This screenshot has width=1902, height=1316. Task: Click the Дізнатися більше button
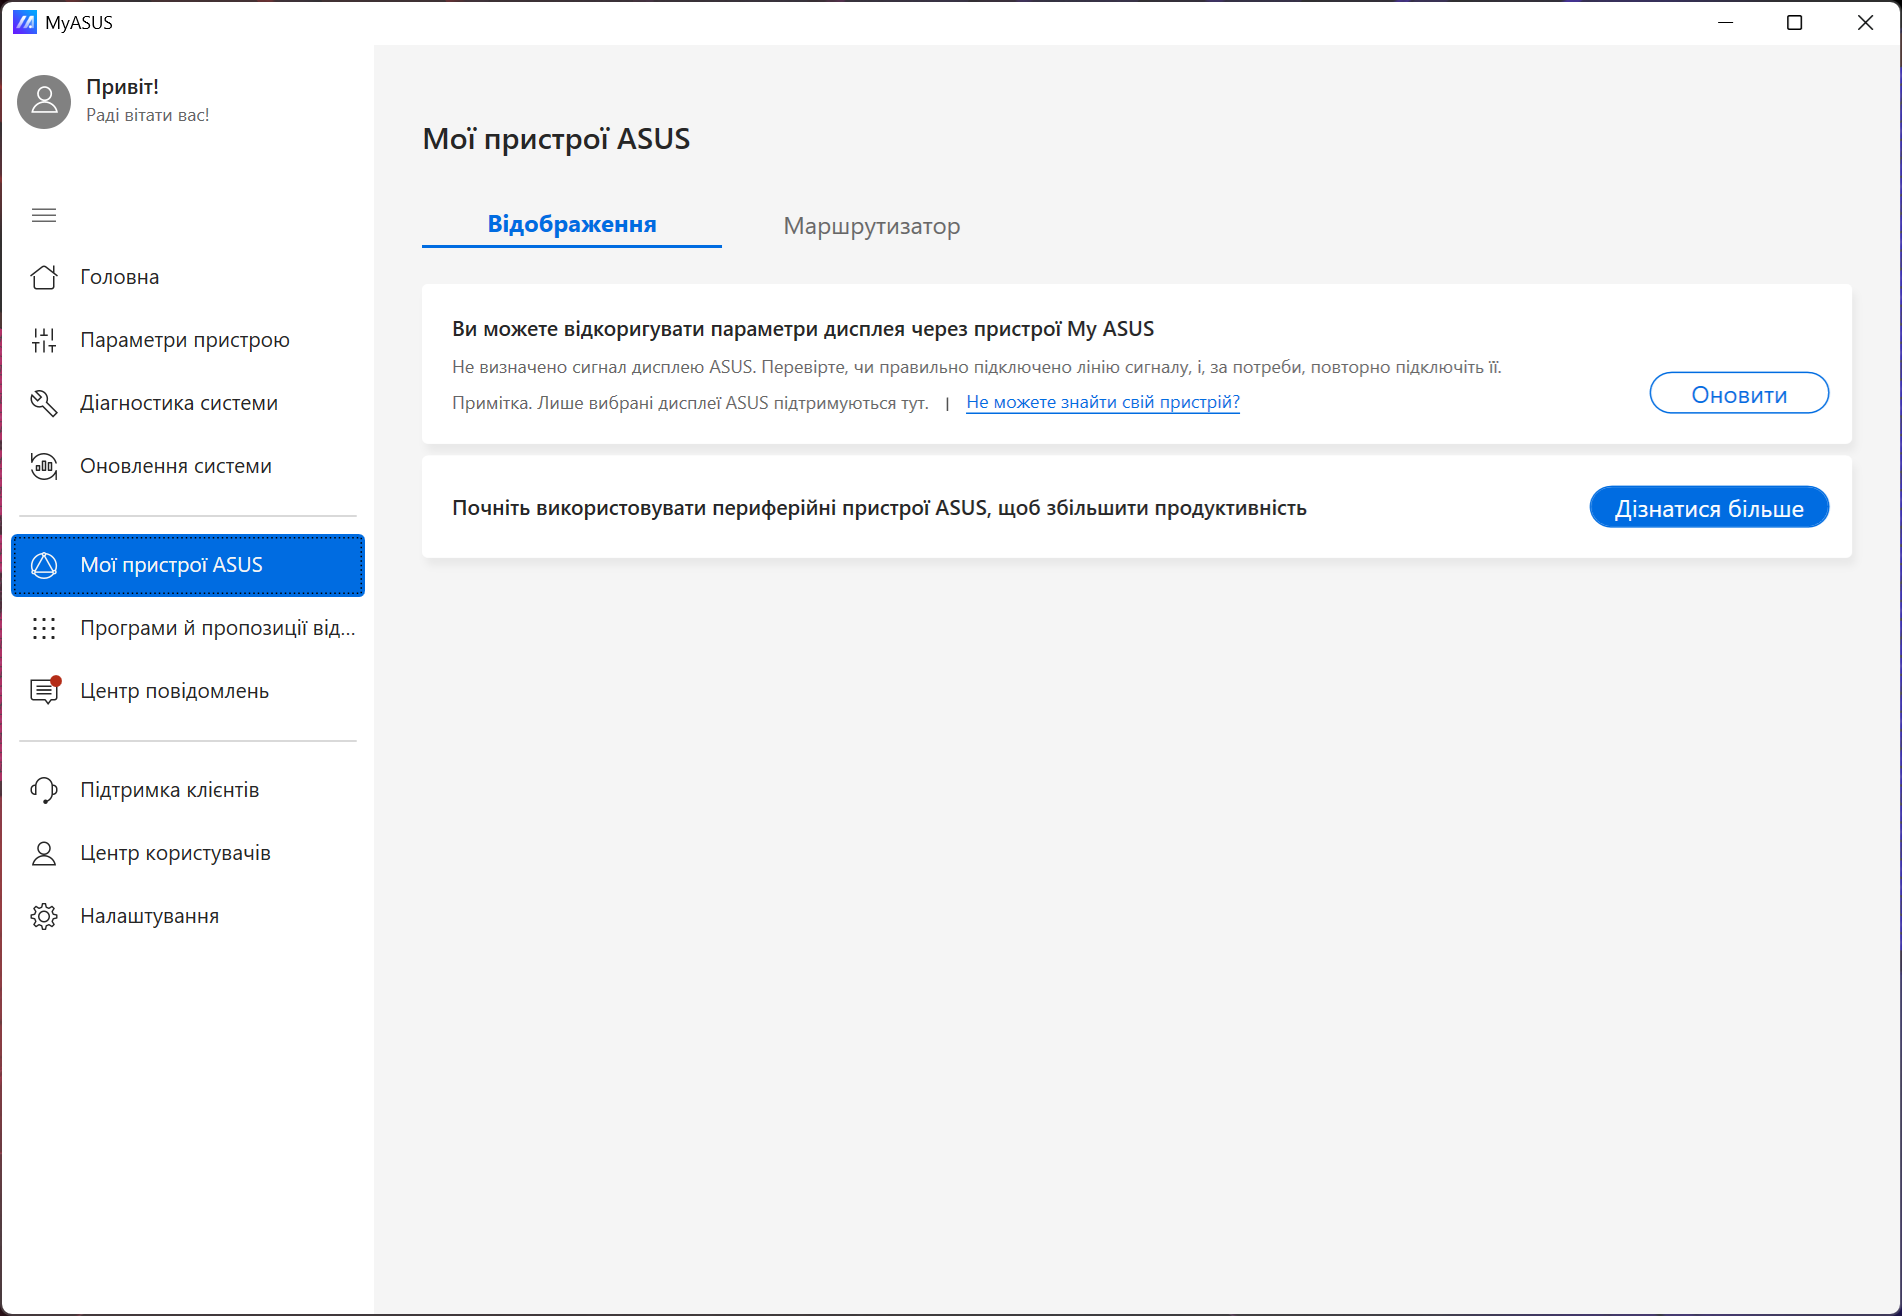(x=1709, y=508)
